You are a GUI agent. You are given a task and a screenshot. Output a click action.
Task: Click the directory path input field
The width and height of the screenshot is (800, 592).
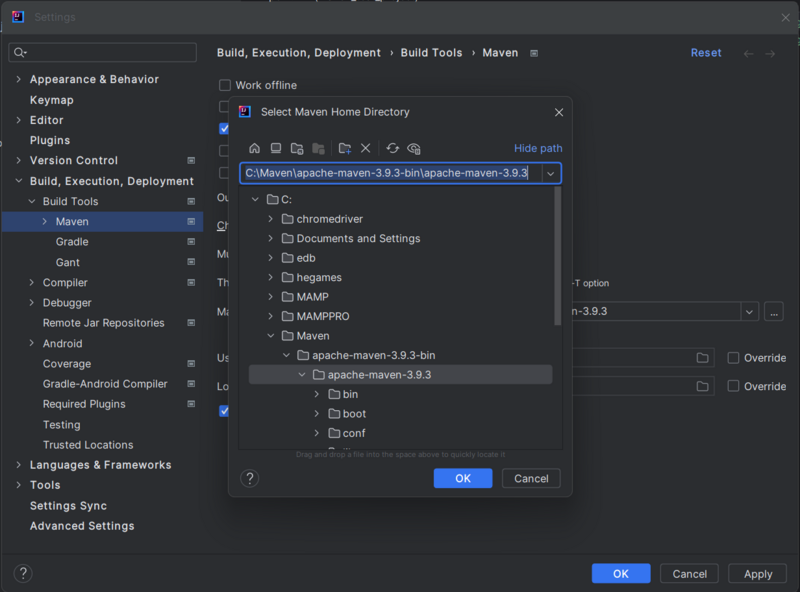coord(391,174)
